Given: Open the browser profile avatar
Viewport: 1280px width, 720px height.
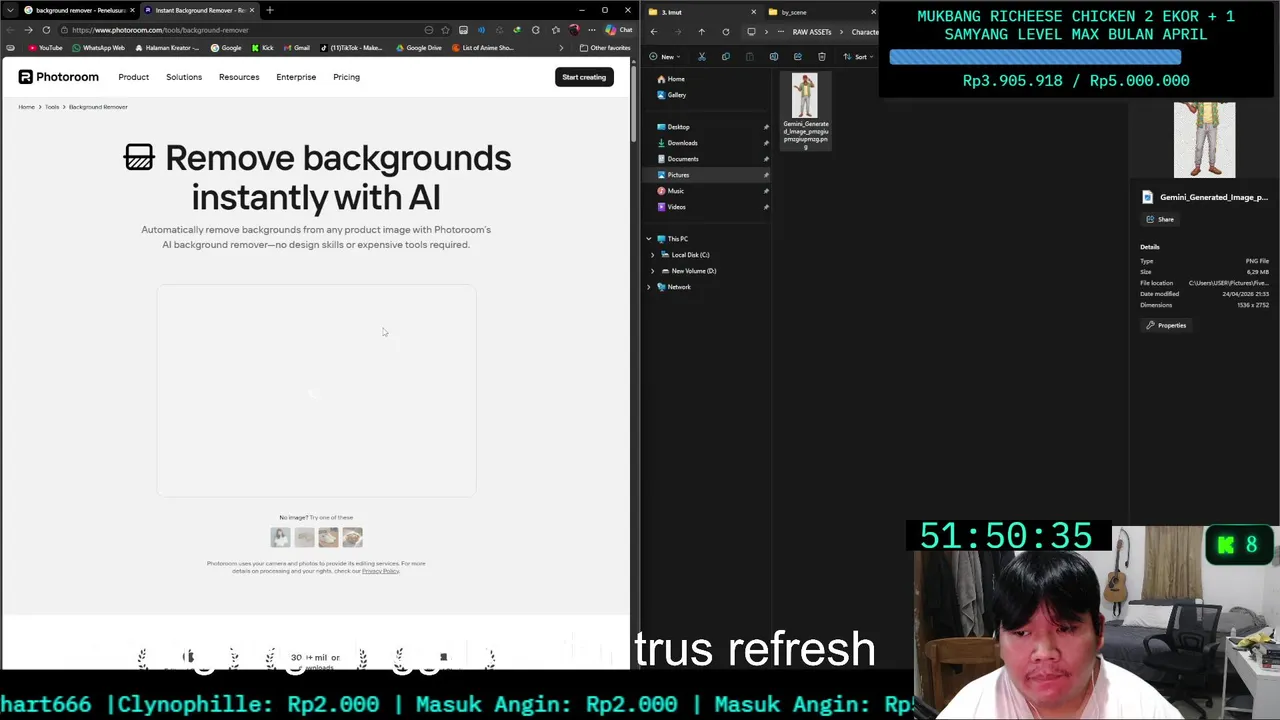Looking at the screenshot, I should (574, 30).
